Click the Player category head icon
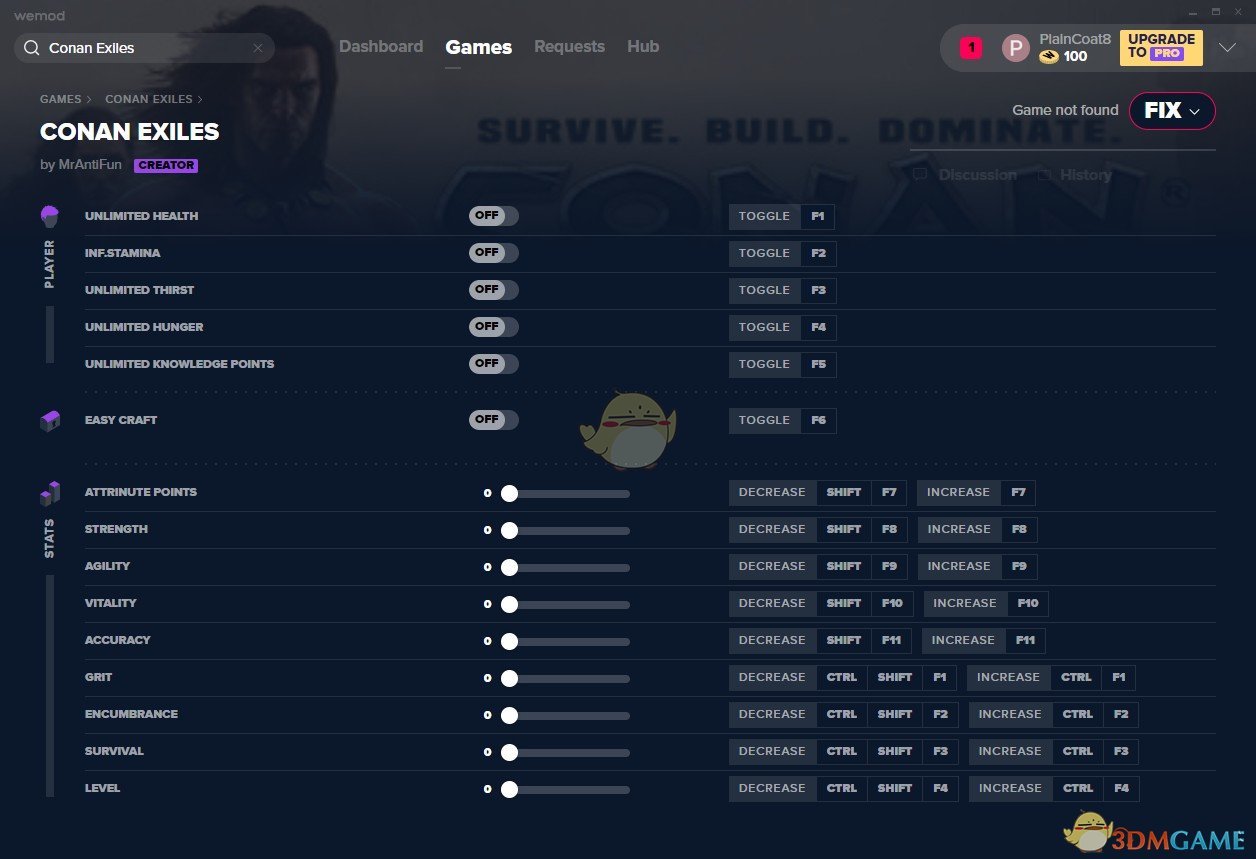This screenshot has height=859, width=1256. [49, 216]
